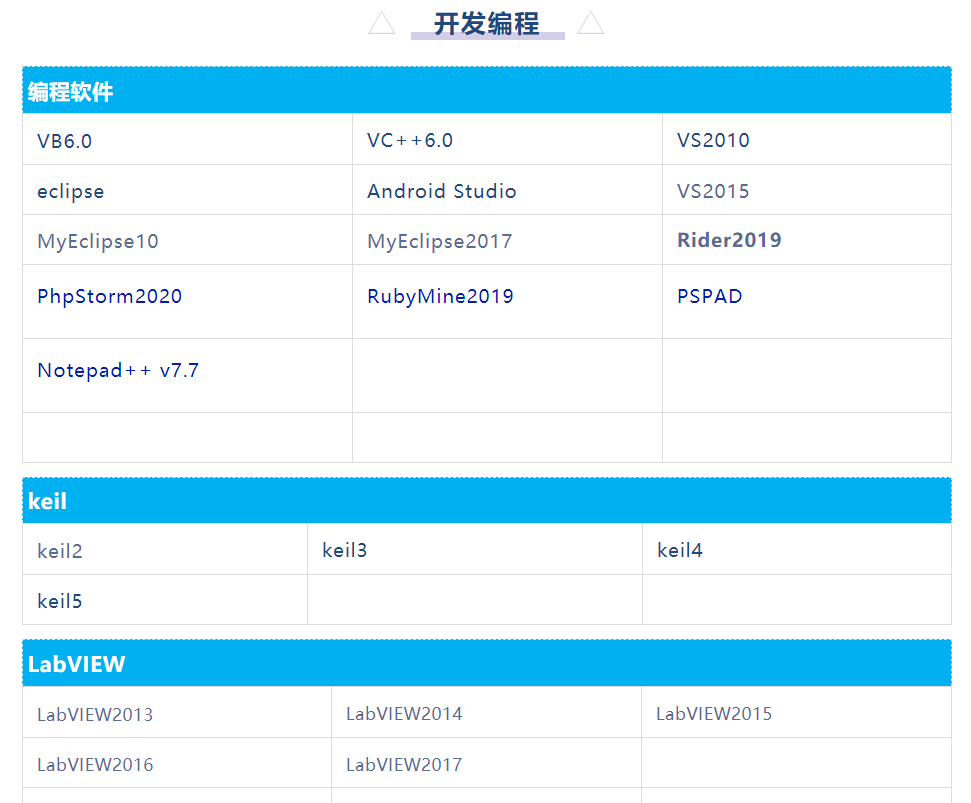Open MyEclipse10 entry

pos(98,241)
